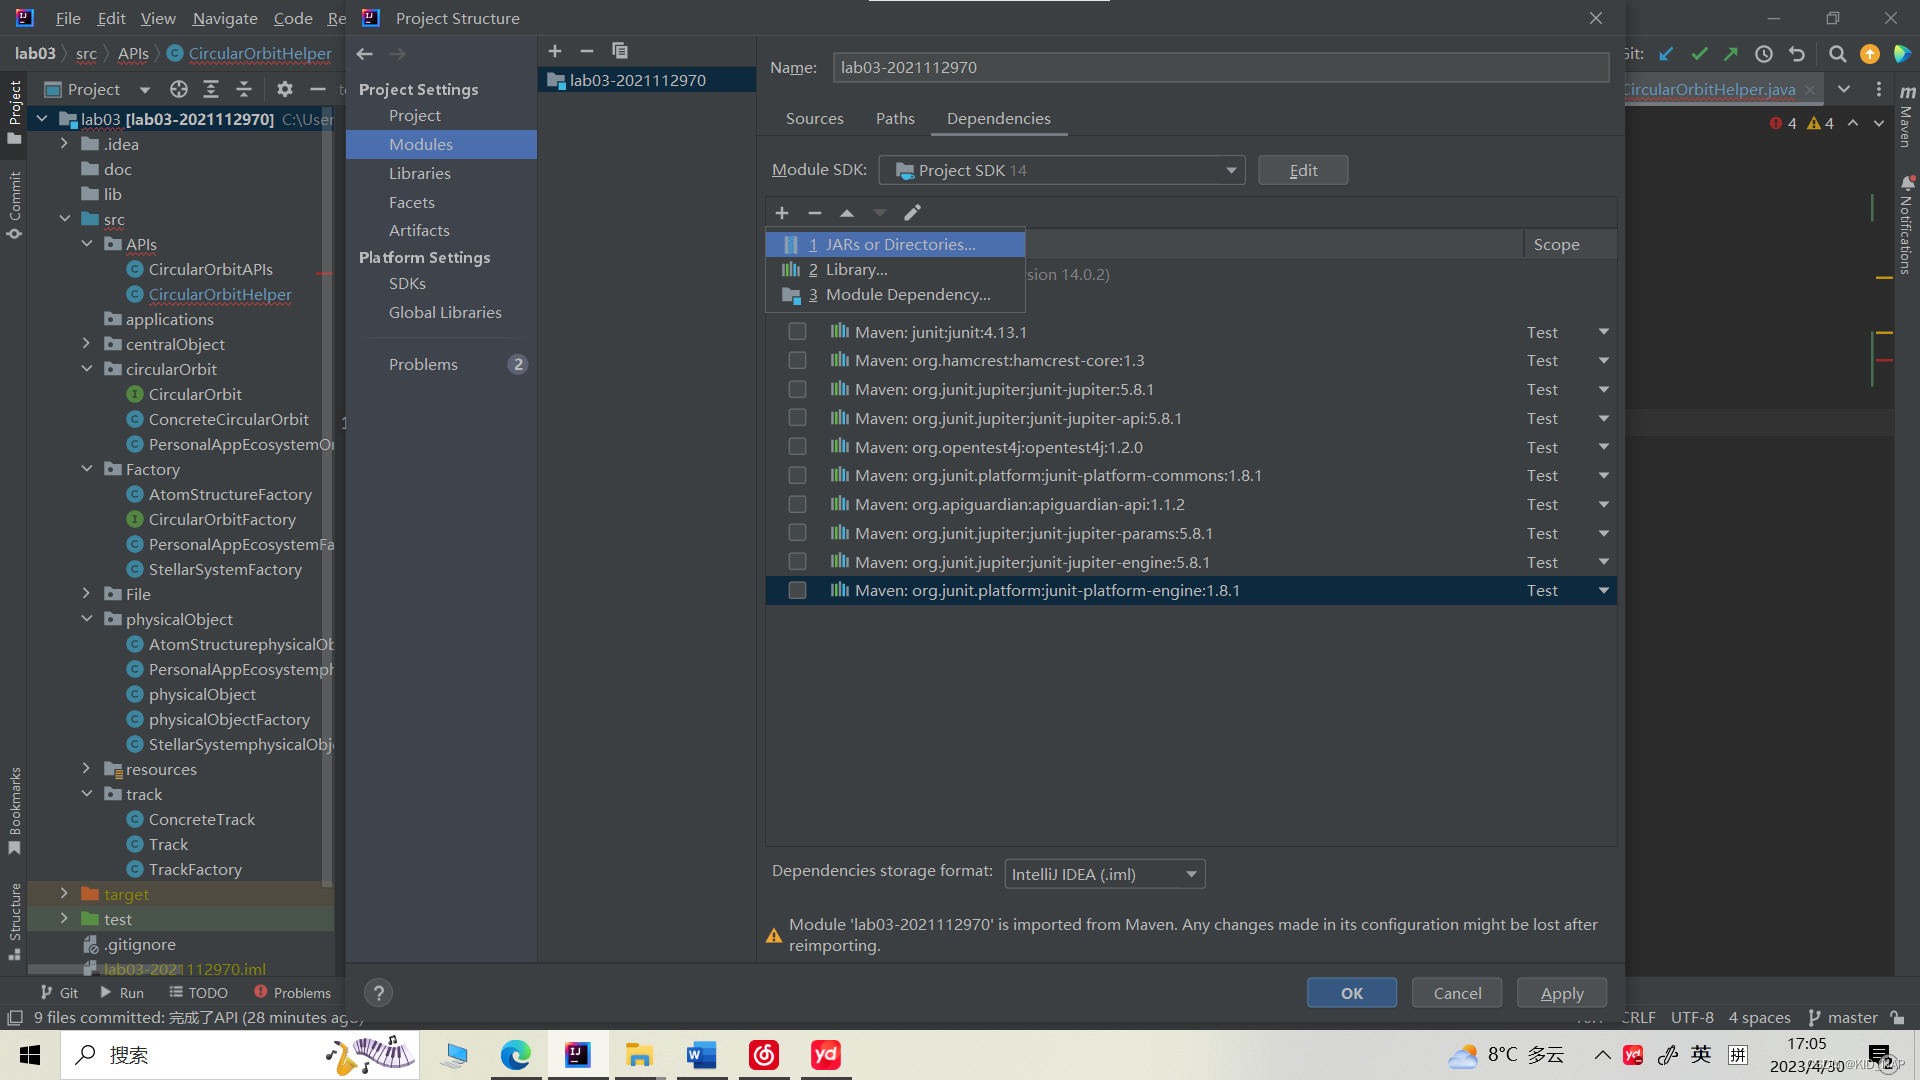
Task: Expand the resources folder in project tree
Action: (87, 769)
